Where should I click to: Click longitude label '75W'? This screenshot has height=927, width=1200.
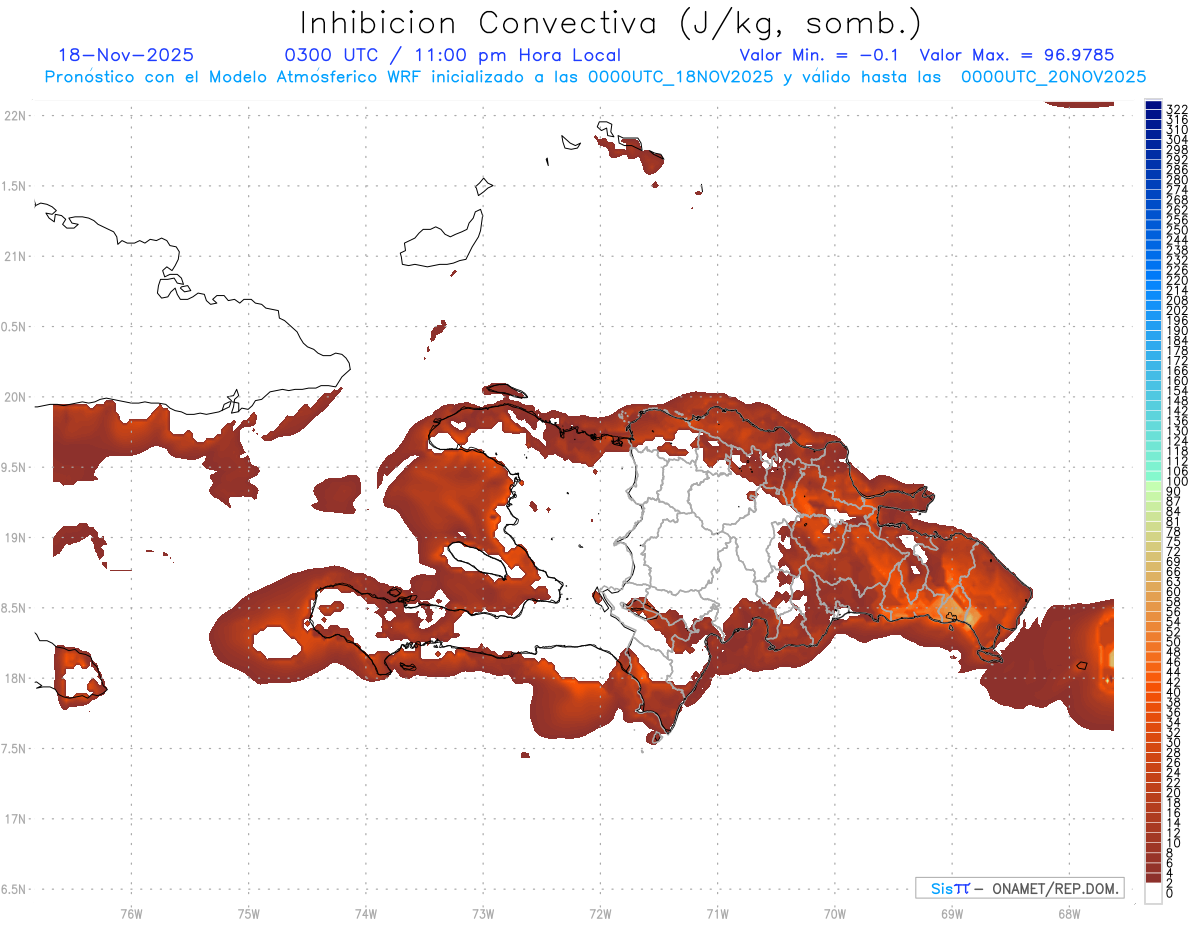coord(248,913)
